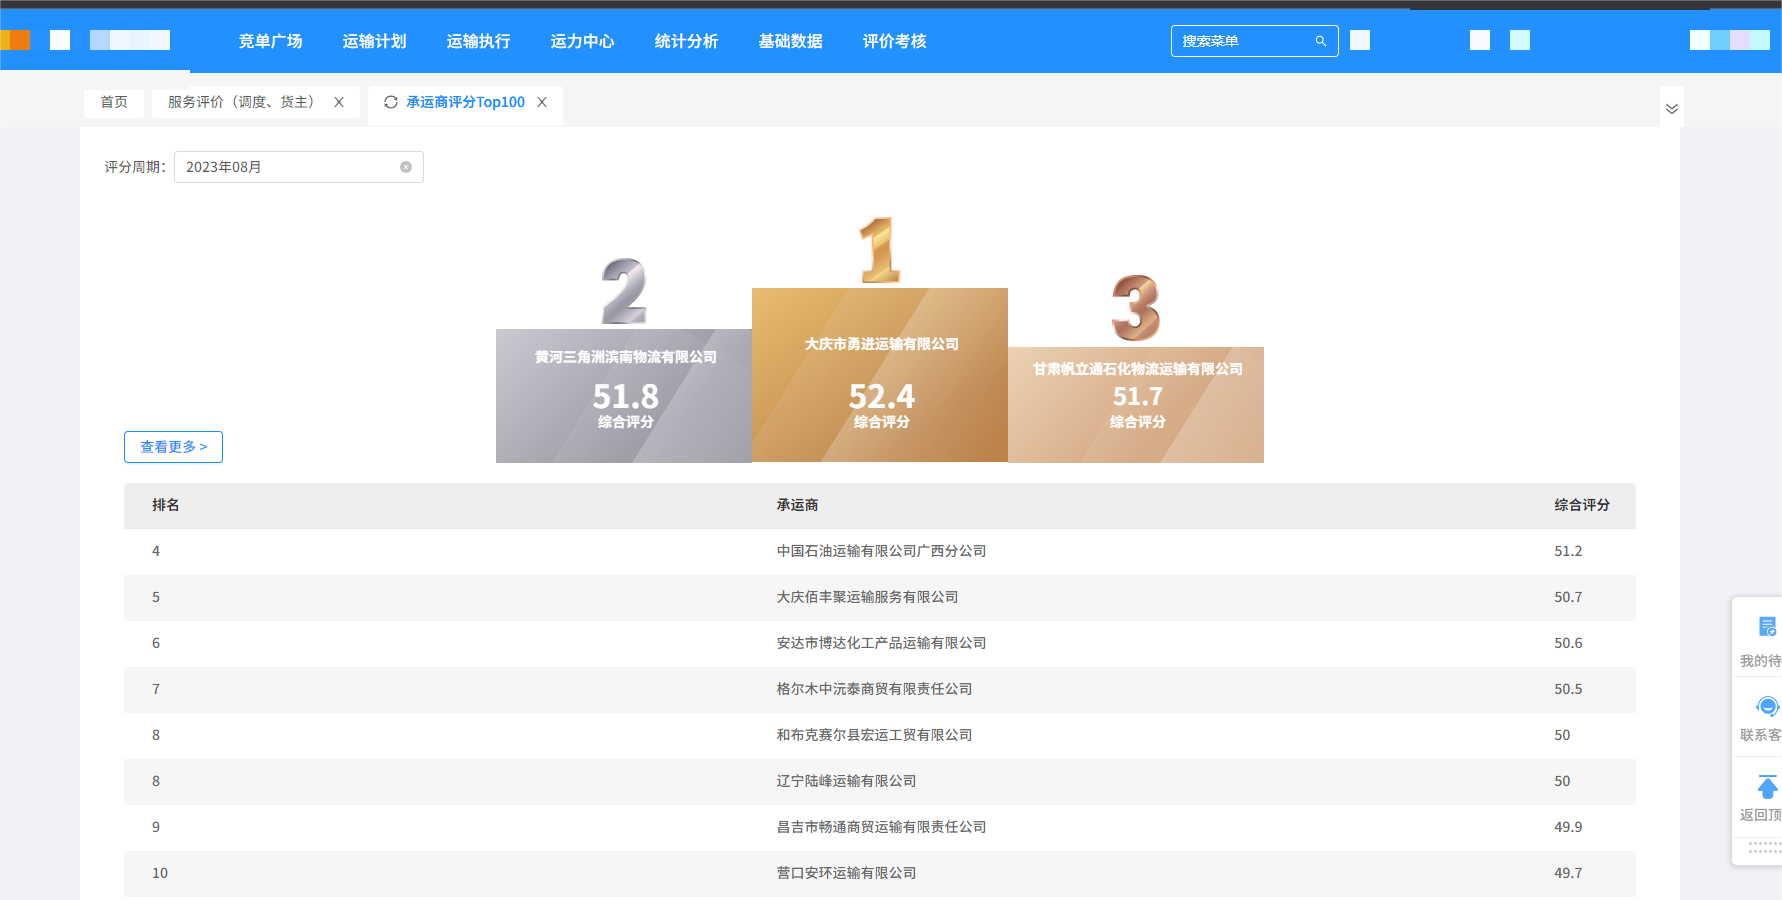The image size is (1782, 900).
Task: Select third place card 甘肃帆立通石化物流运输有限公司
Action: pos(1136,405)
